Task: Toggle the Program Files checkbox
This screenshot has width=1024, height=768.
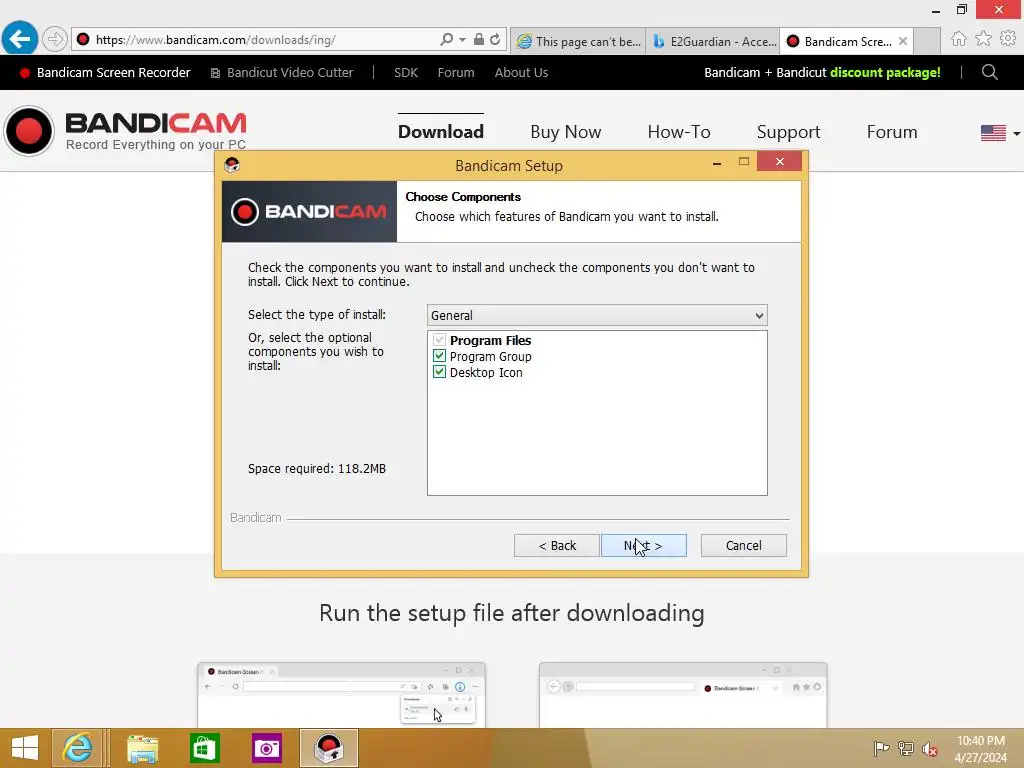Action: coord(439,340)
